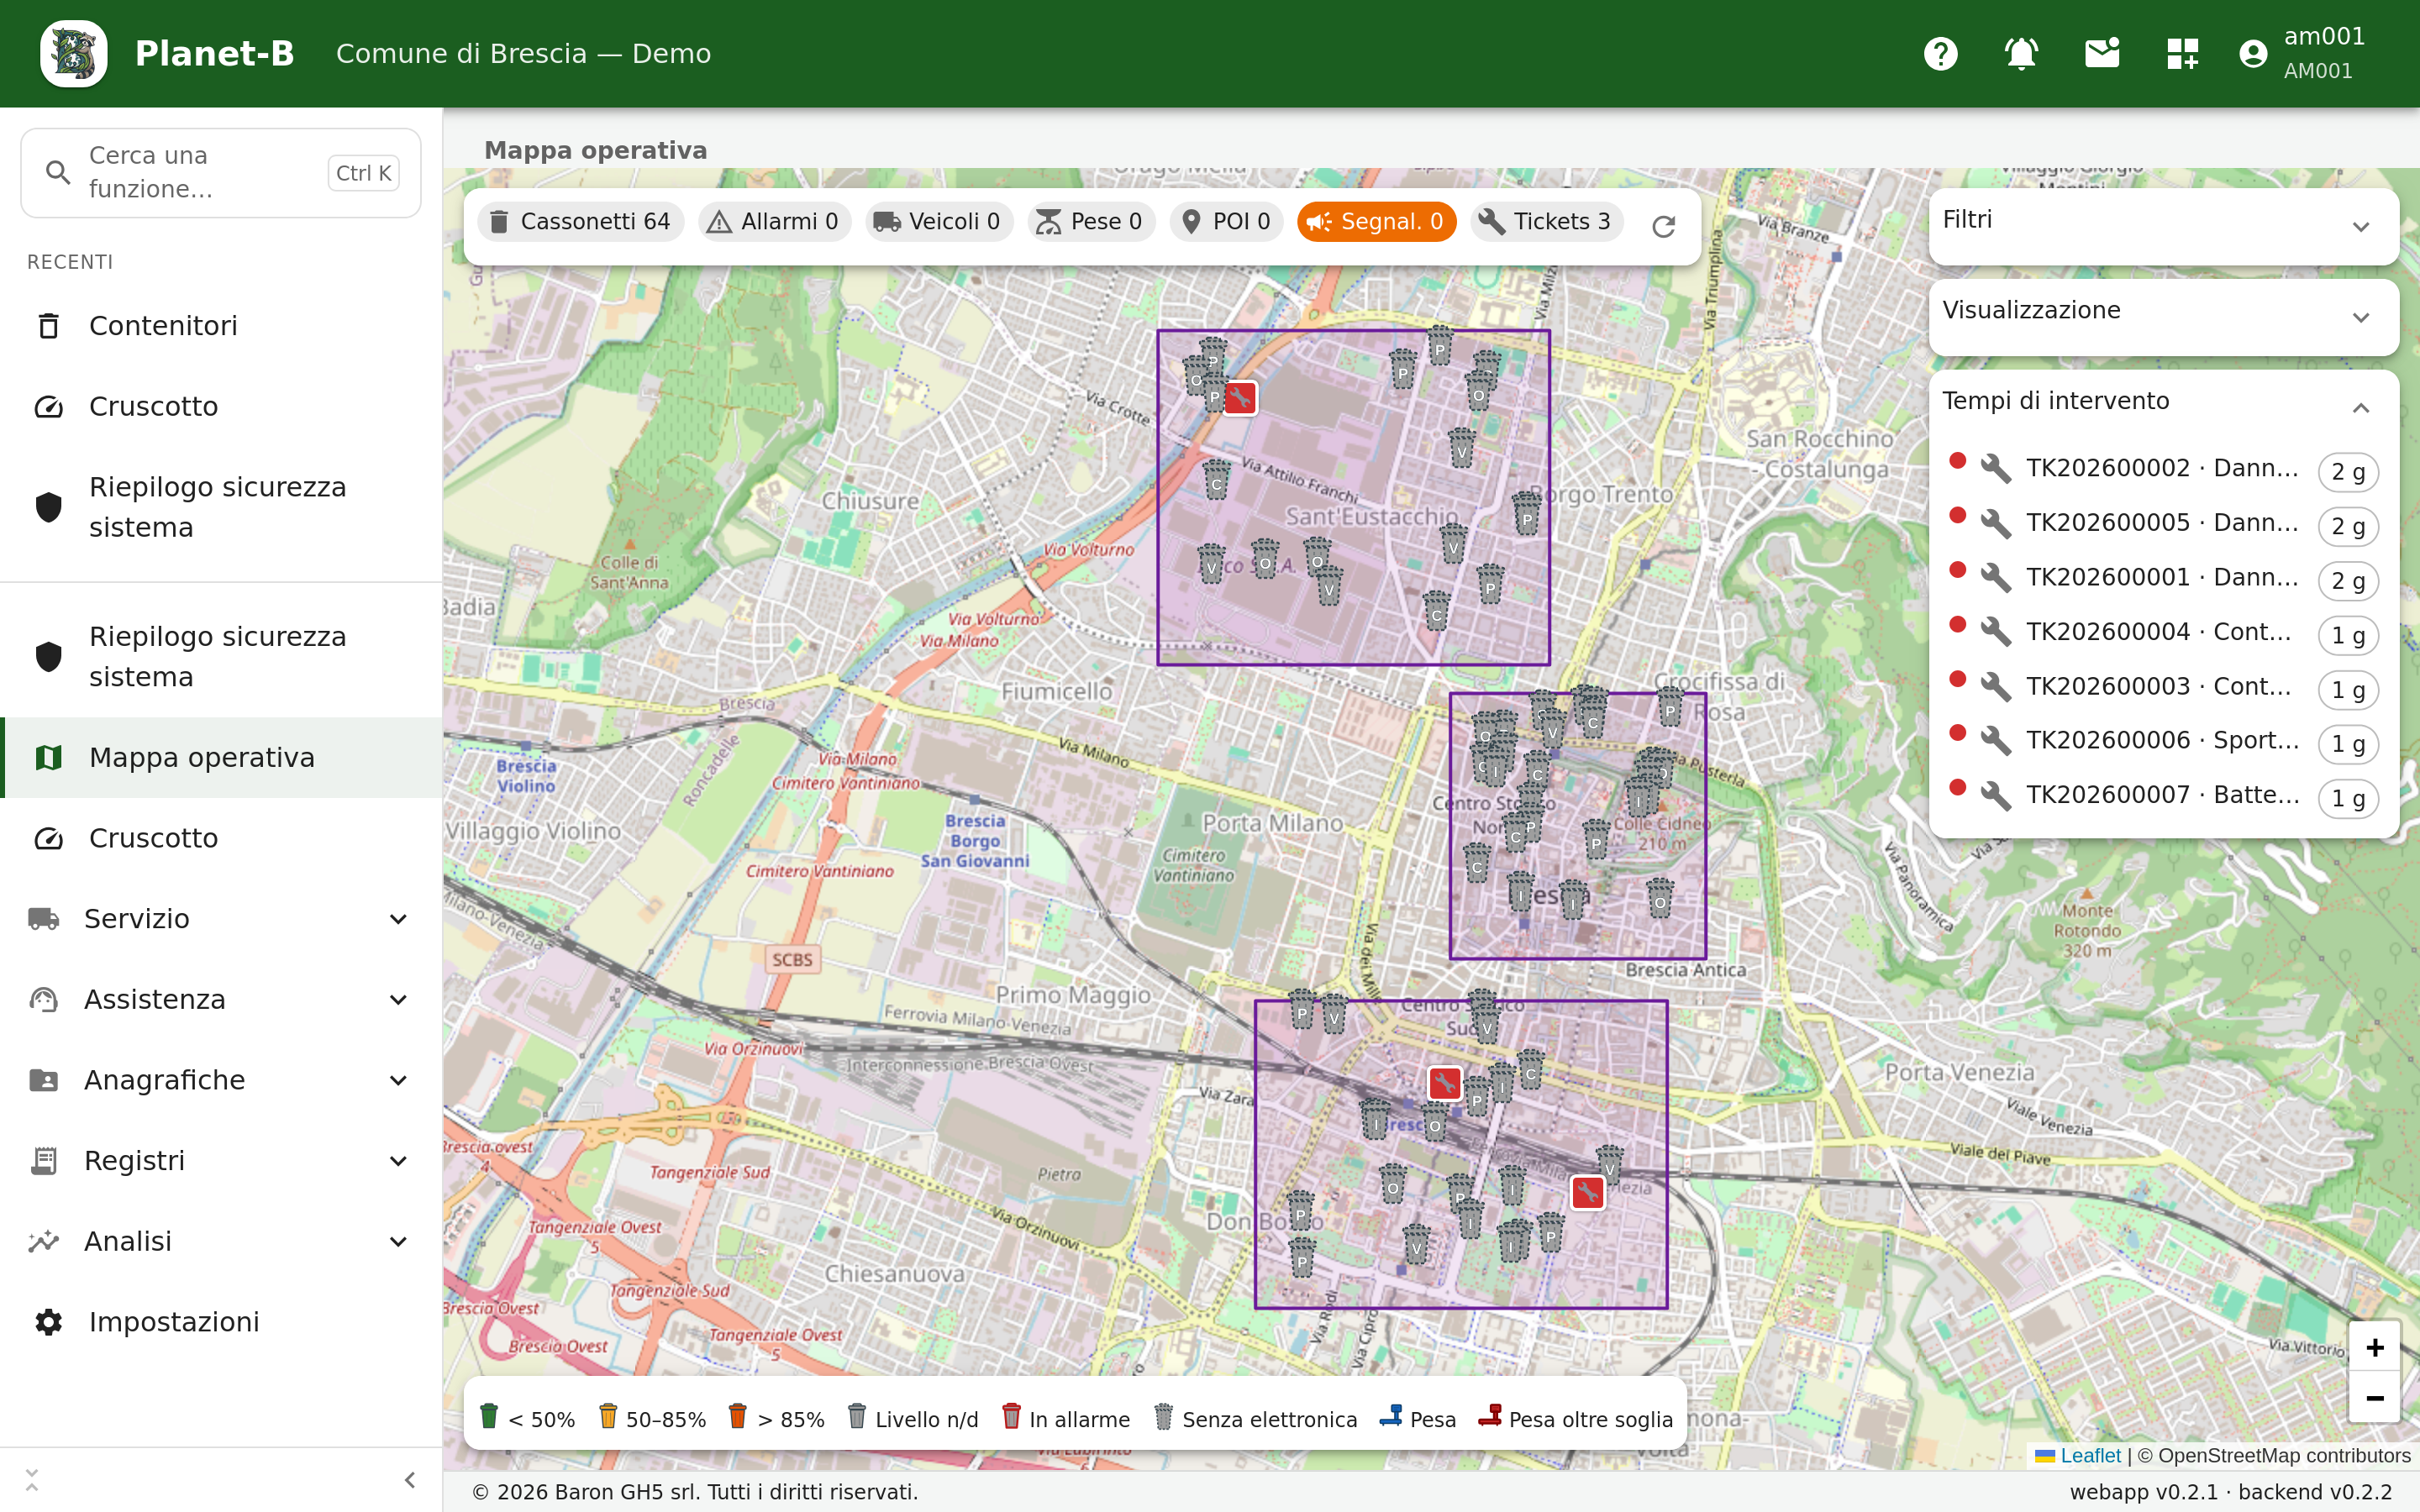Screen dimensions: 2420x1512
Task: Open the dashboard widgets add icon
Action: coord(2183,54)
